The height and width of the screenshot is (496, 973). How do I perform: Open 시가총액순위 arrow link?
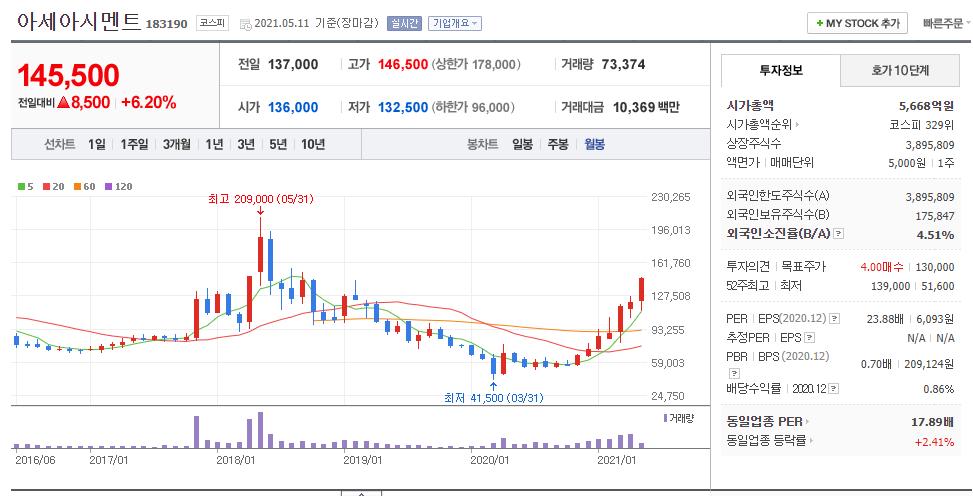797,125
